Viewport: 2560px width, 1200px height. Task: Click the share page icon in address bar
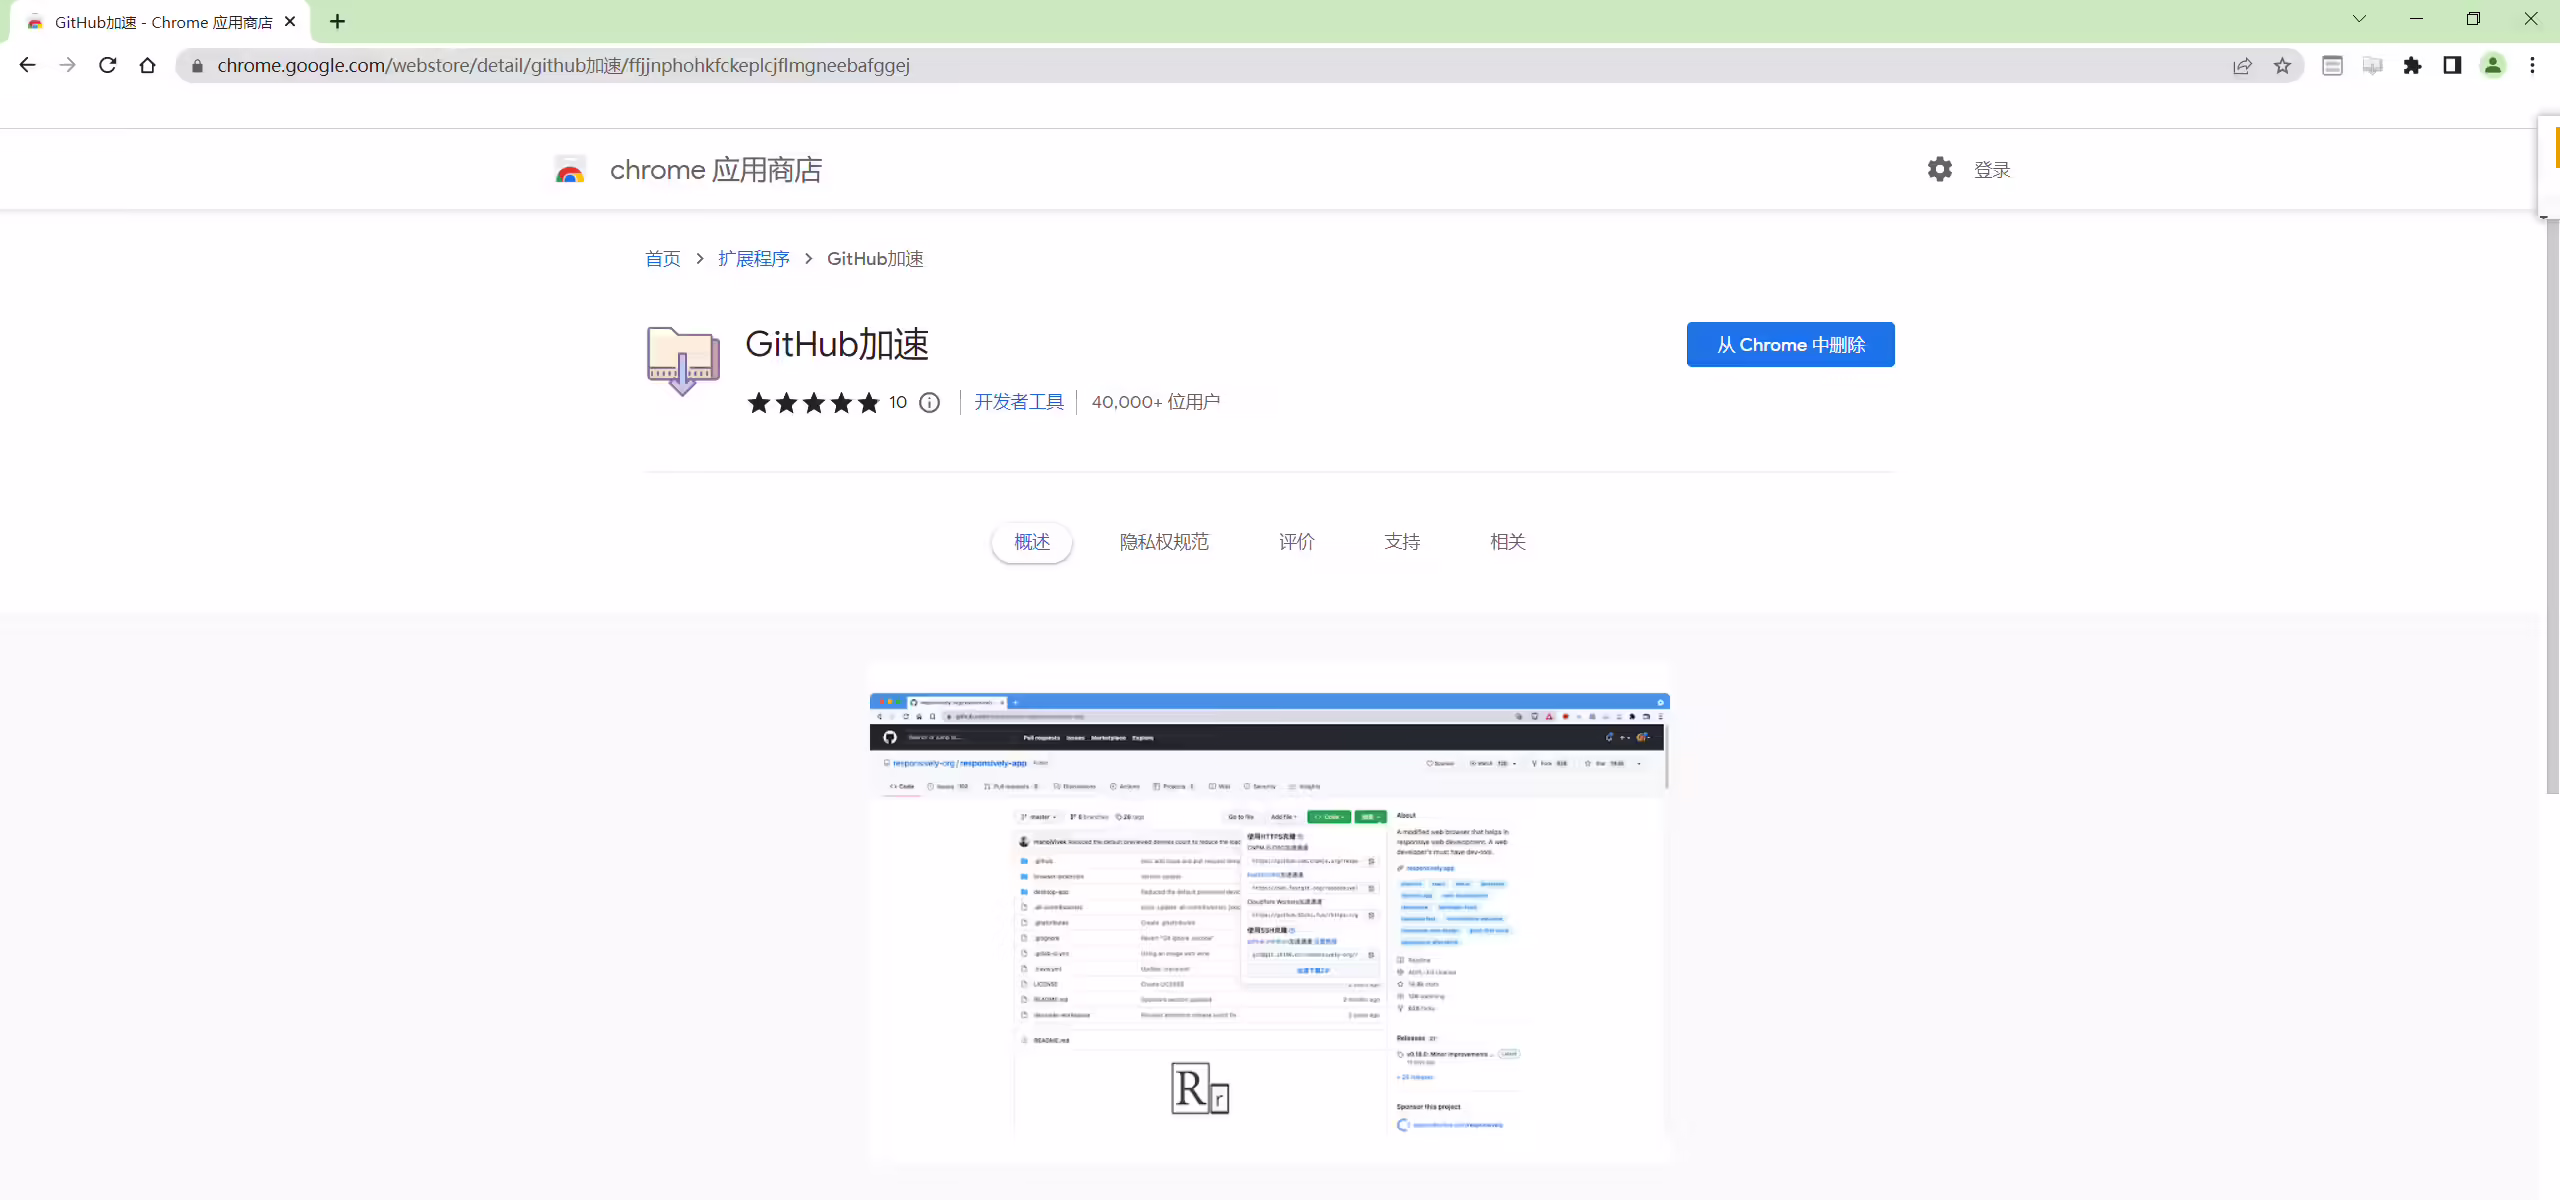point(2242,65)
